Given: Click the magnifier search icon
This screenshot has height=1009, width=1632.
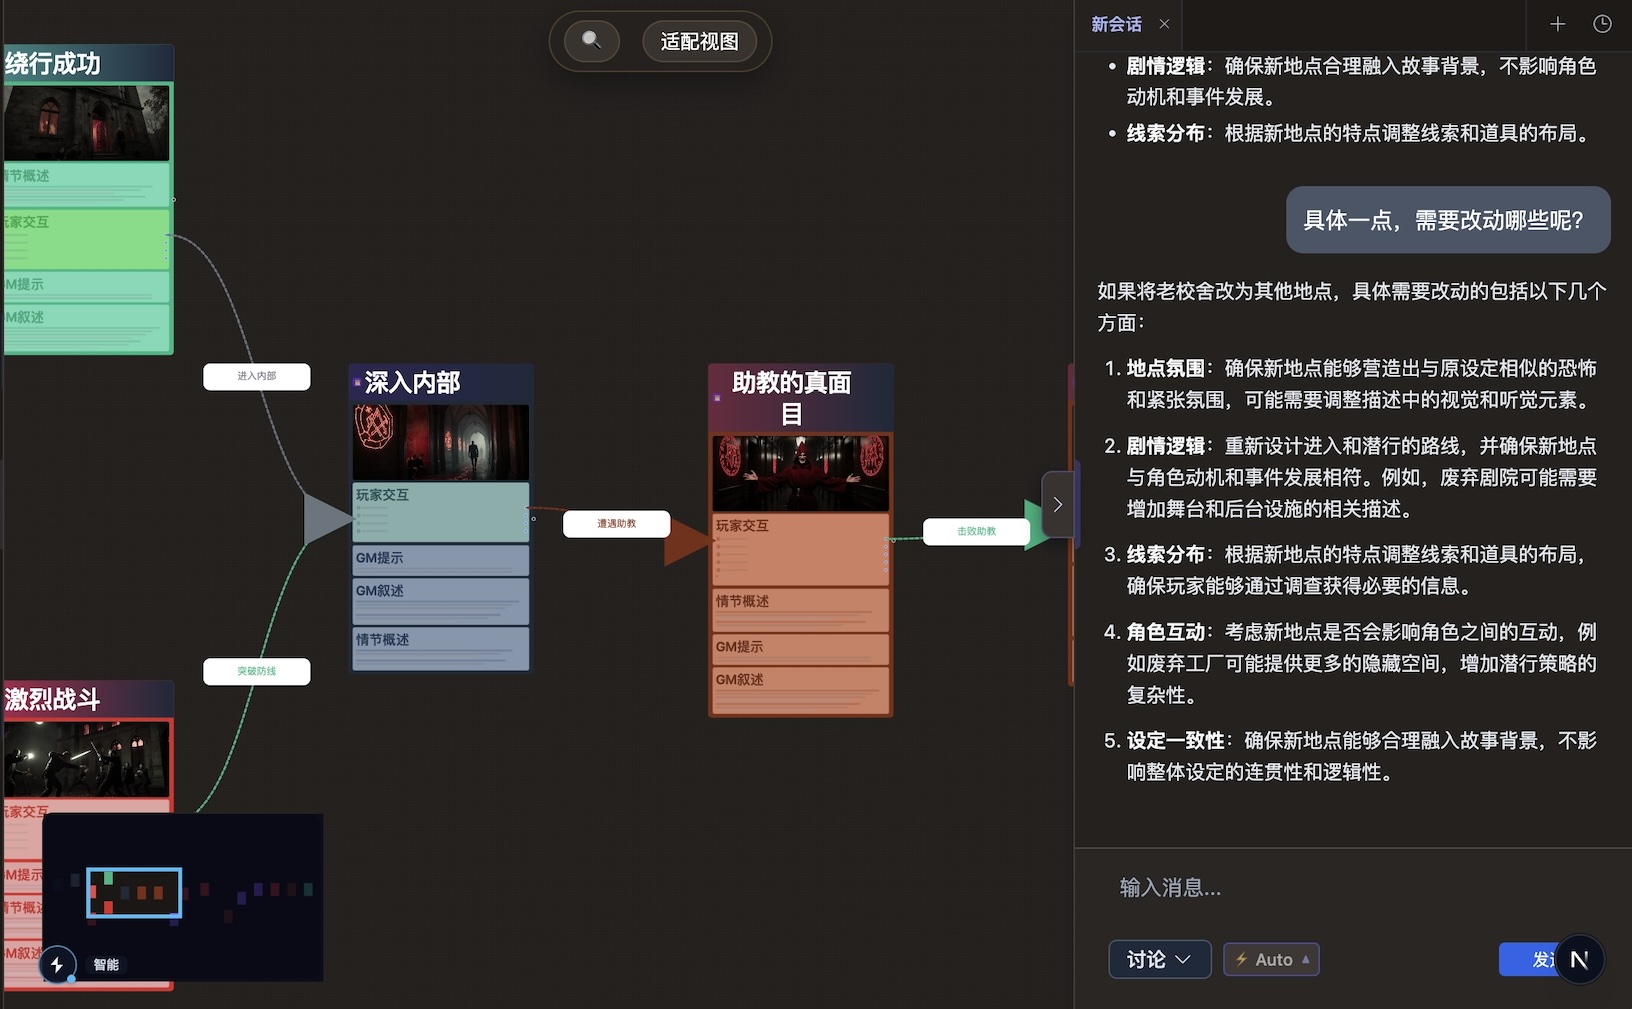Looking at the screenshot, I should (x=590, y=41).
